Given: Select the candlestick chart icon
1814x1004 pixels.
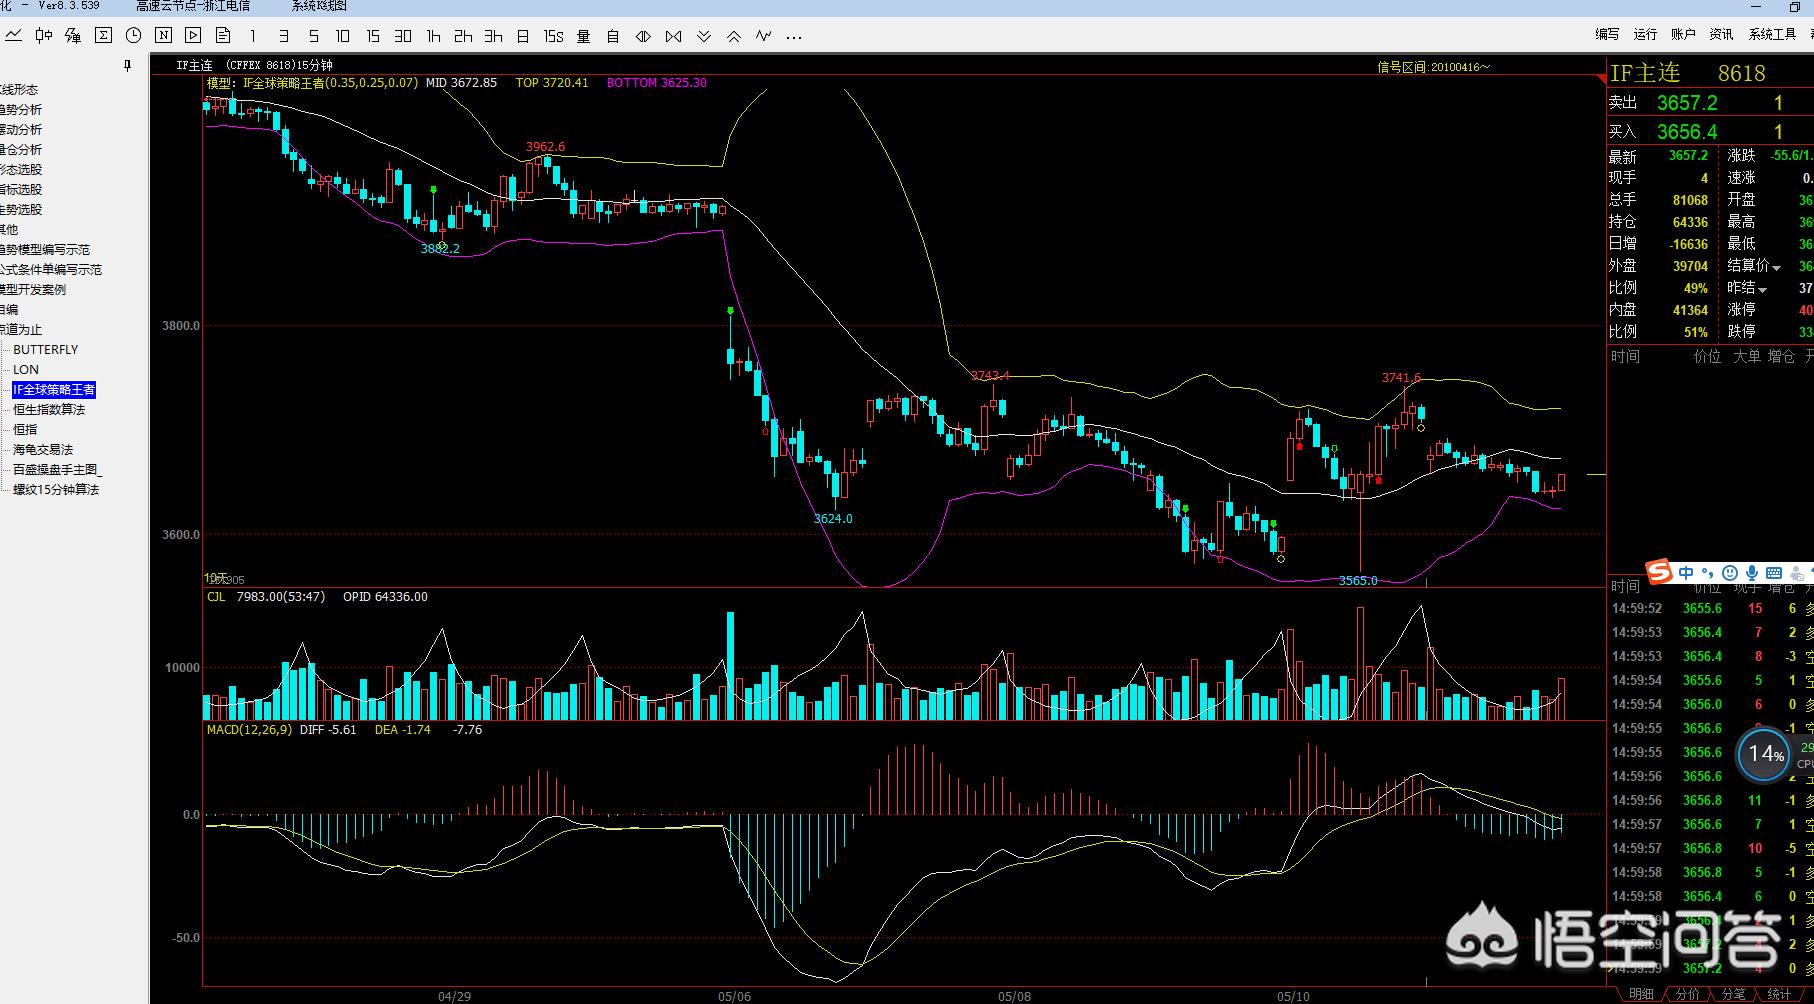Looking at the screenshot, I should (44, 36).
